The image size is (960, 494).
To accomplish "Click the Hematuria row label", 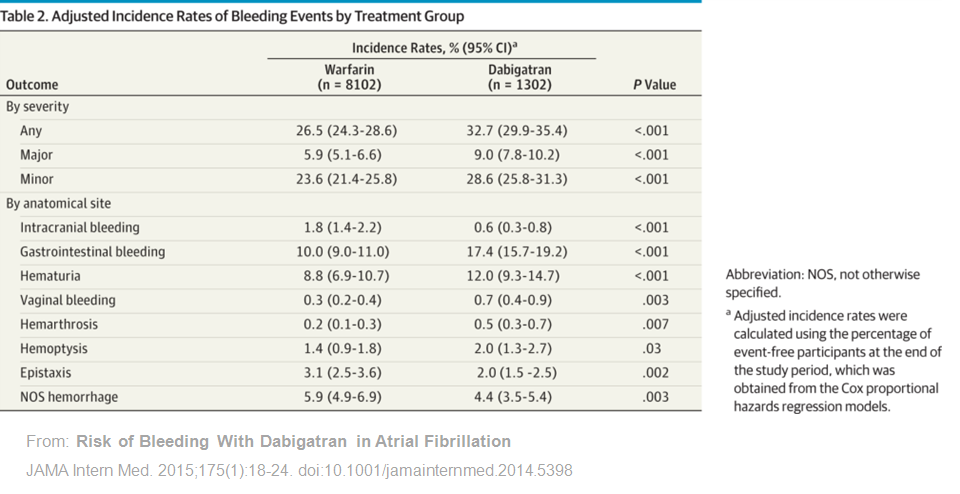I will [x=50, y=276].
